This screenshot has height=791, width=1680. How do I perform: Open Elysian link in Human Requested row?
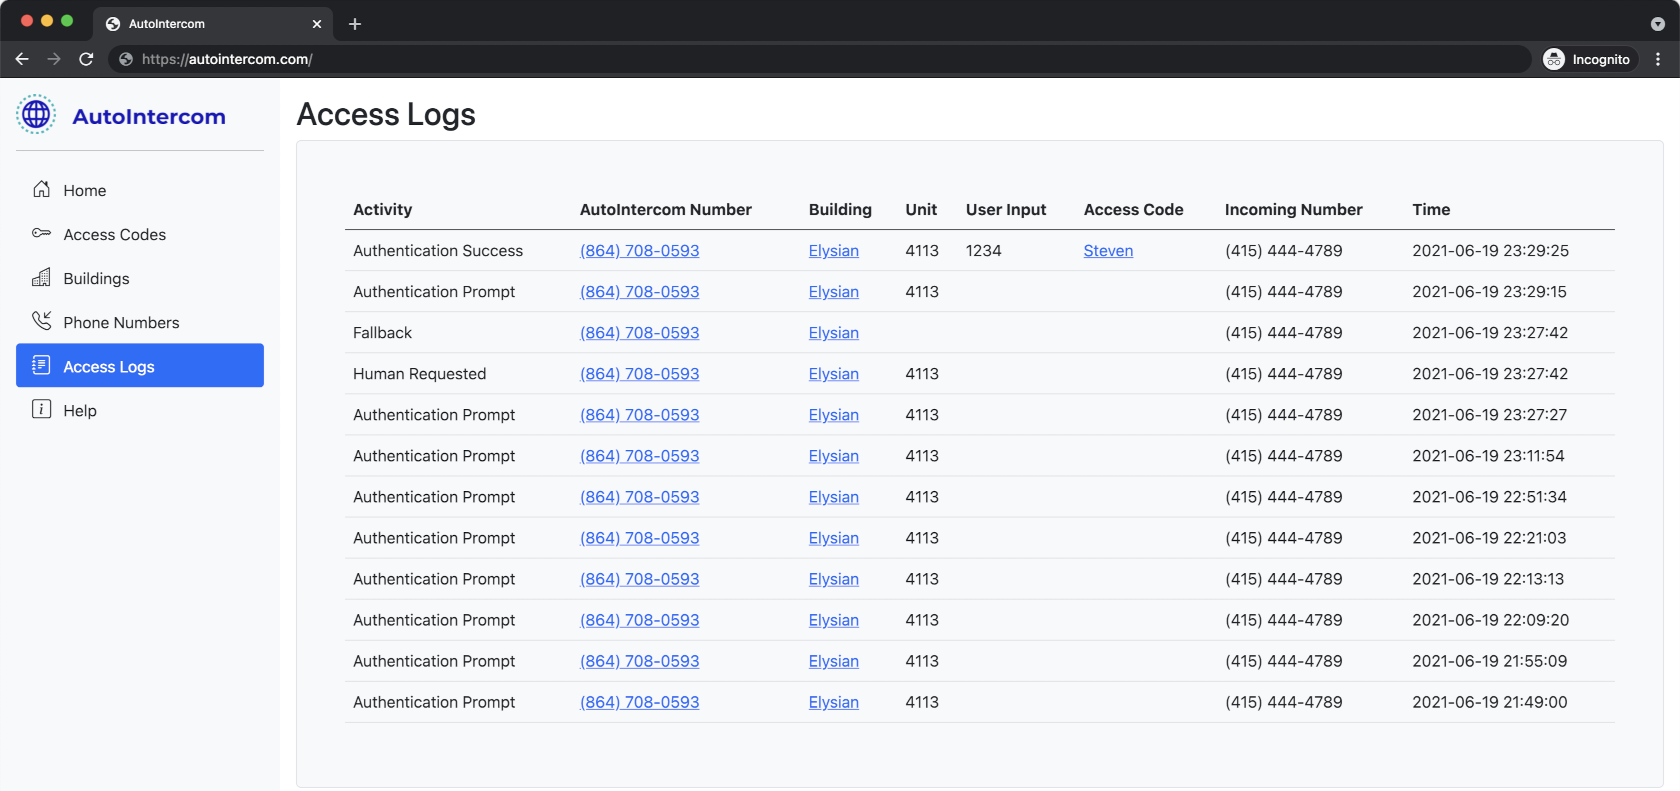834,374
